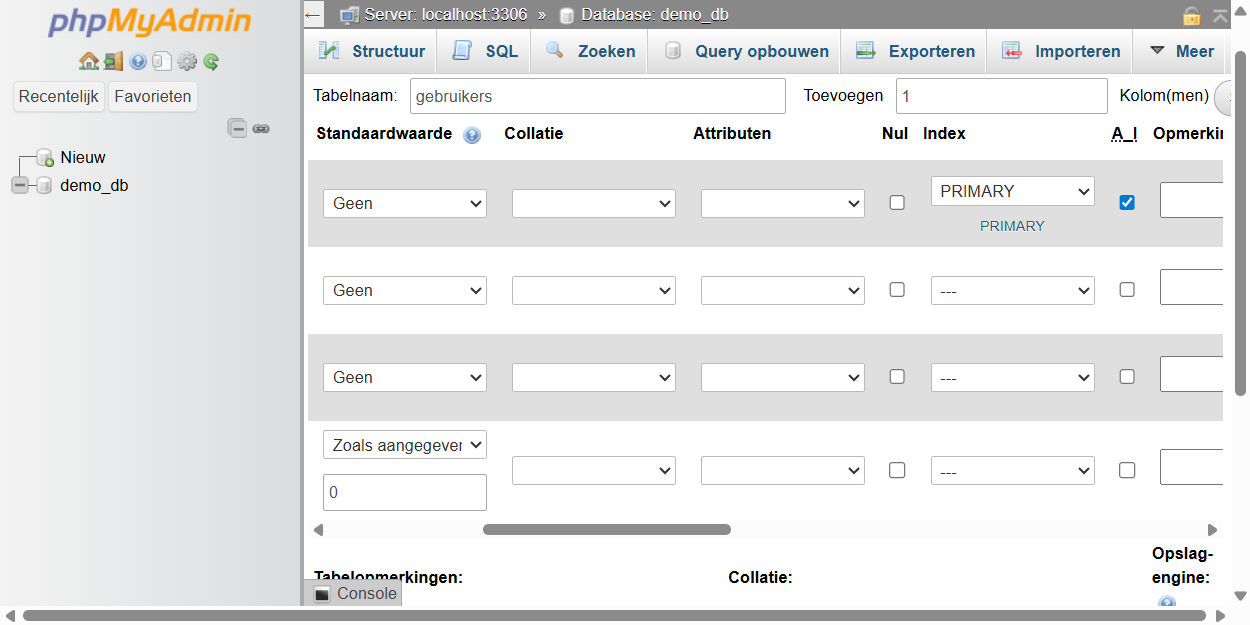Open the Exporteren tab

tap(915, 51)
